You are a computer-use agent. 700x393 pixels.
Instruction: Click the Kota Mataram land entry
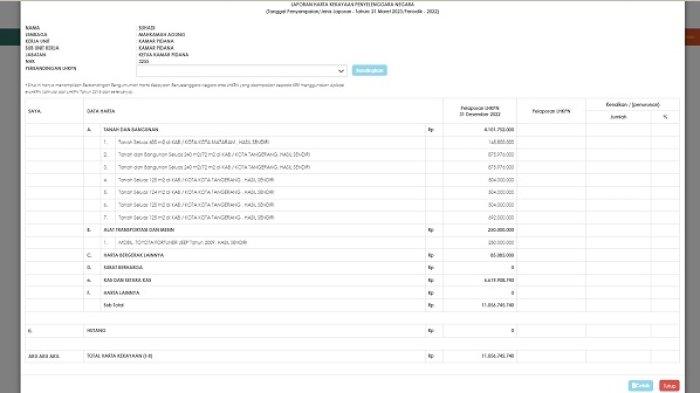(193, 142)
